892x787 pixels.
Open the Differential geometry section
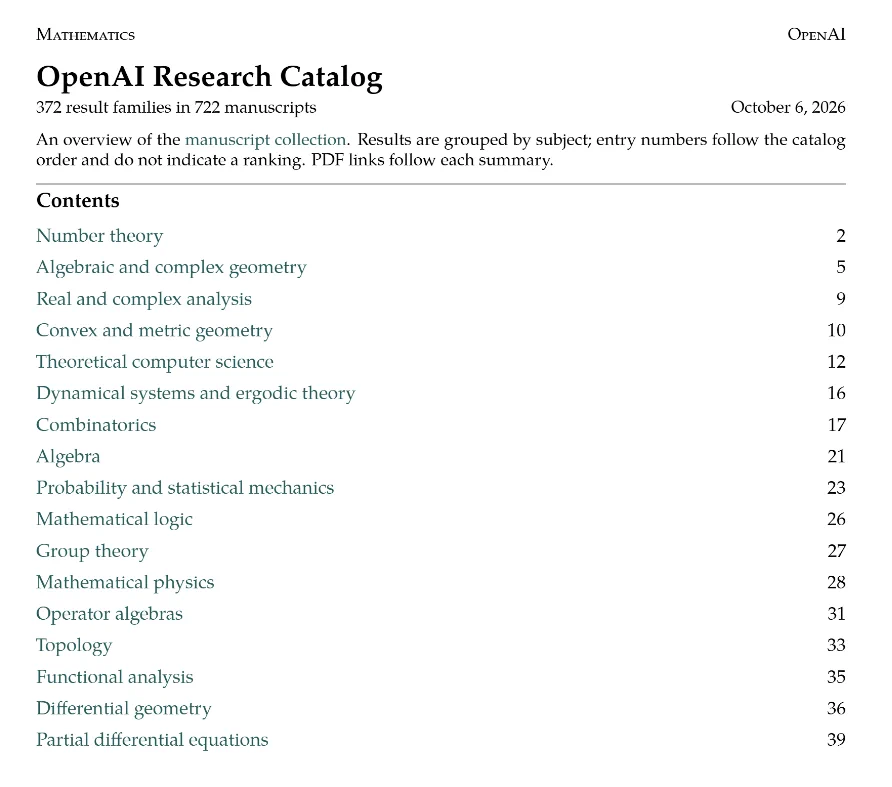123,708
